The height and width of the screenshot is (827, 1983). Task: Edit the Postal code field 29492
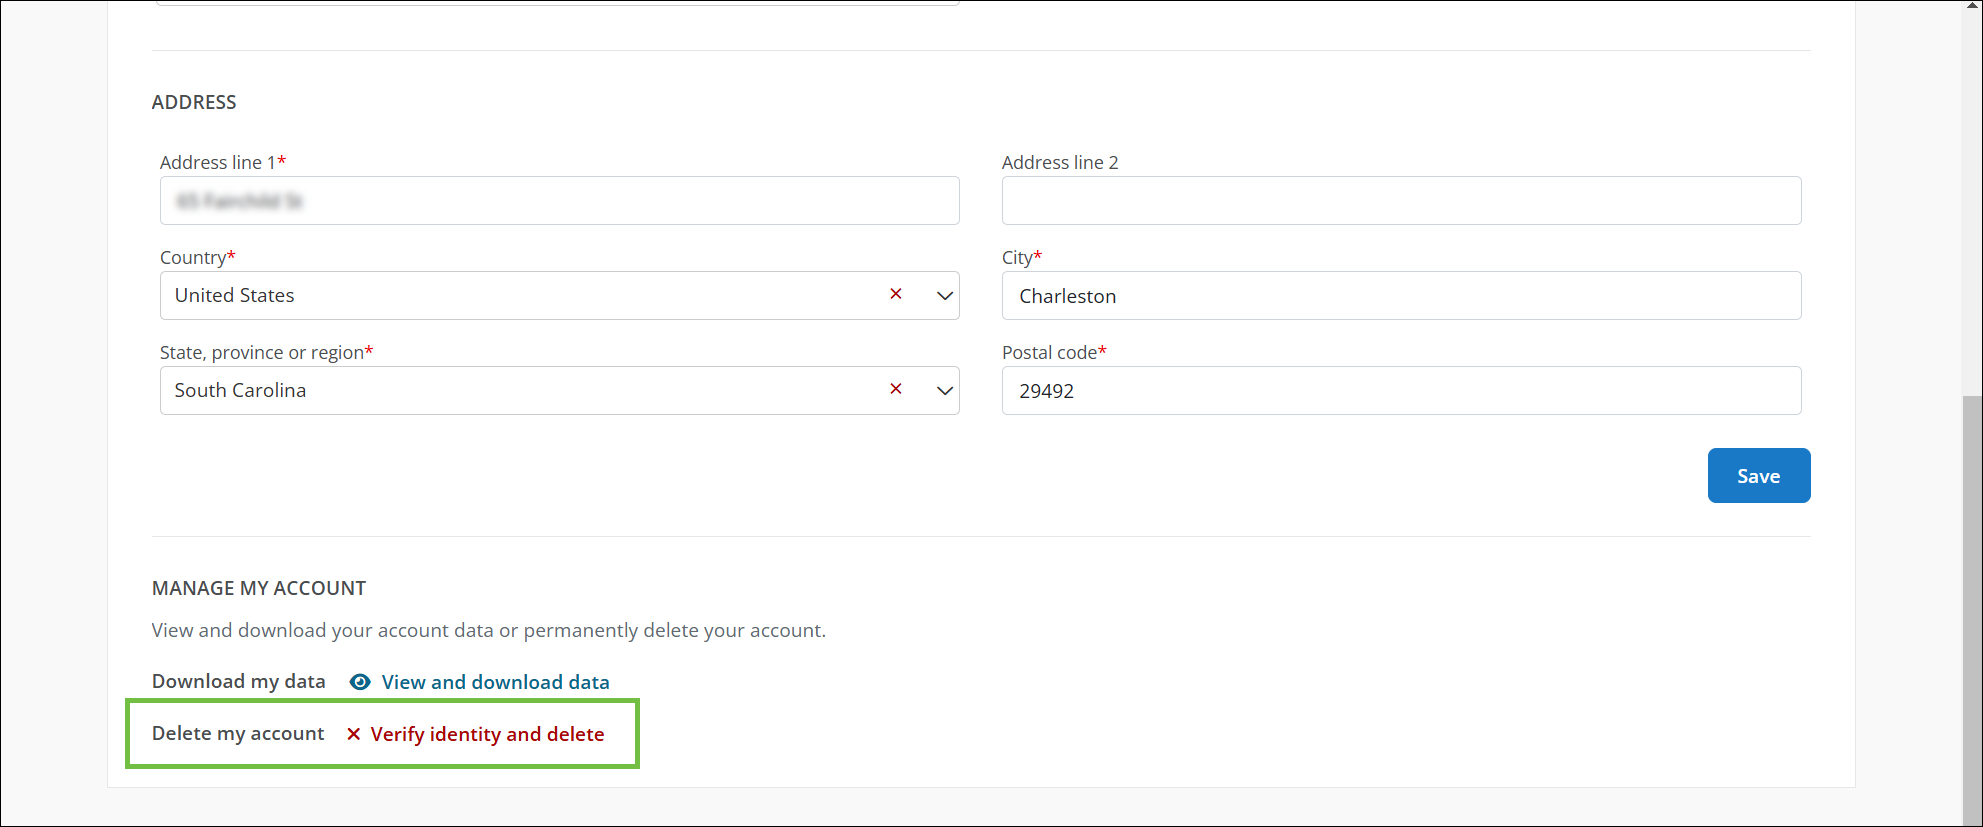coord(1401,391)
